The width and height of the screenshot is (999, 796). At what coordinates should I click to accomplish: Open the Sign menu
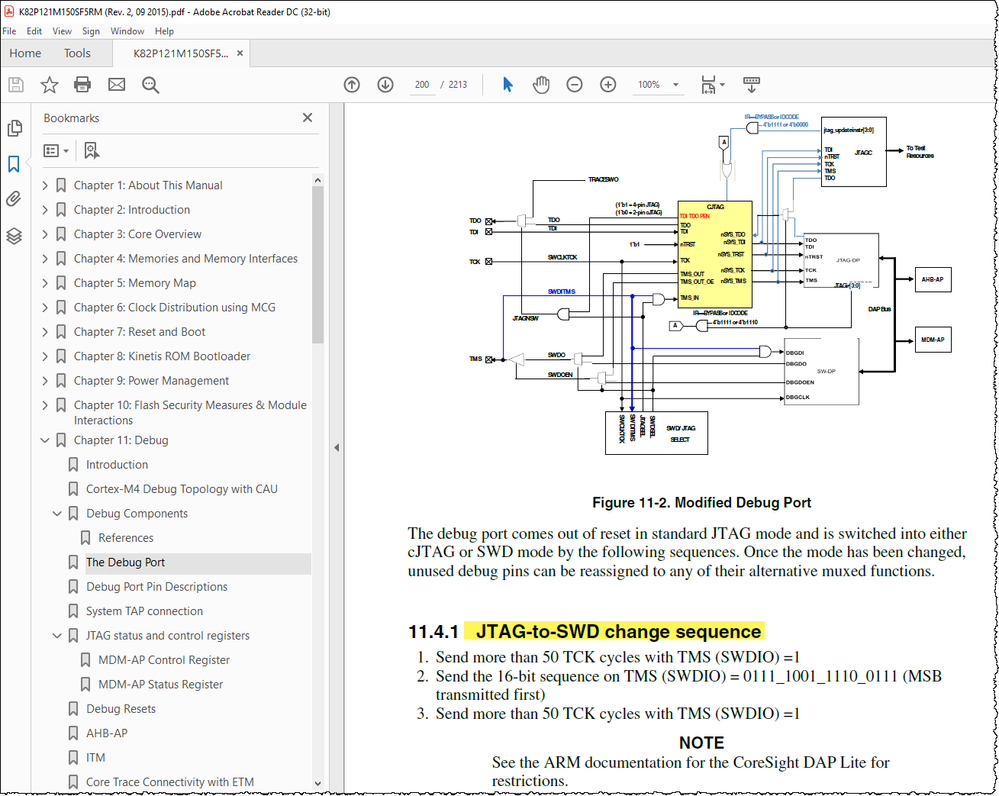pos(91,31)
